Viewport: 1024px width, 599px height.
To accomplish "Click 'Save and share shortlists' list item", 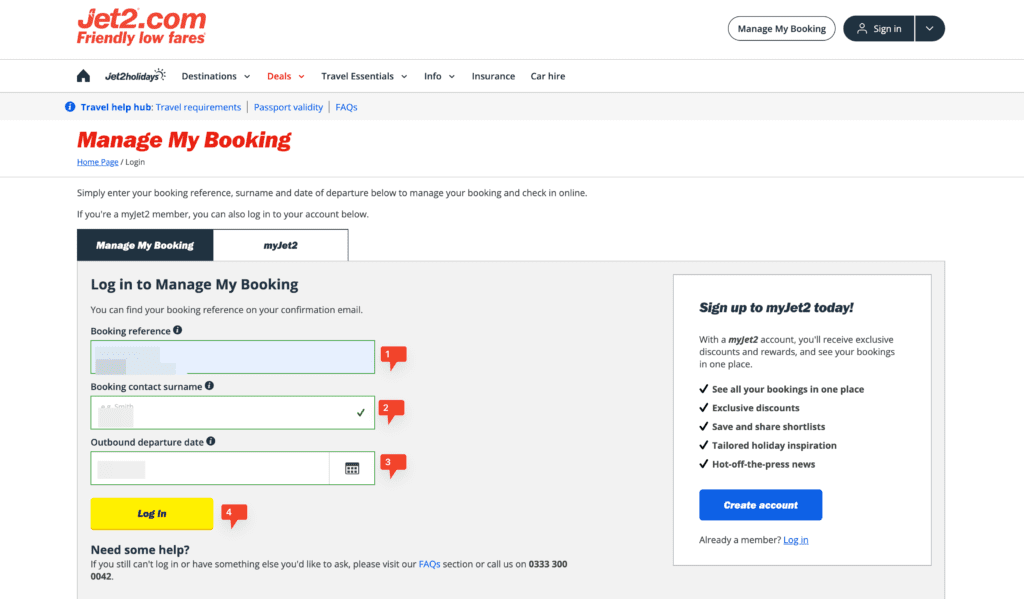I will coord(769,427).
